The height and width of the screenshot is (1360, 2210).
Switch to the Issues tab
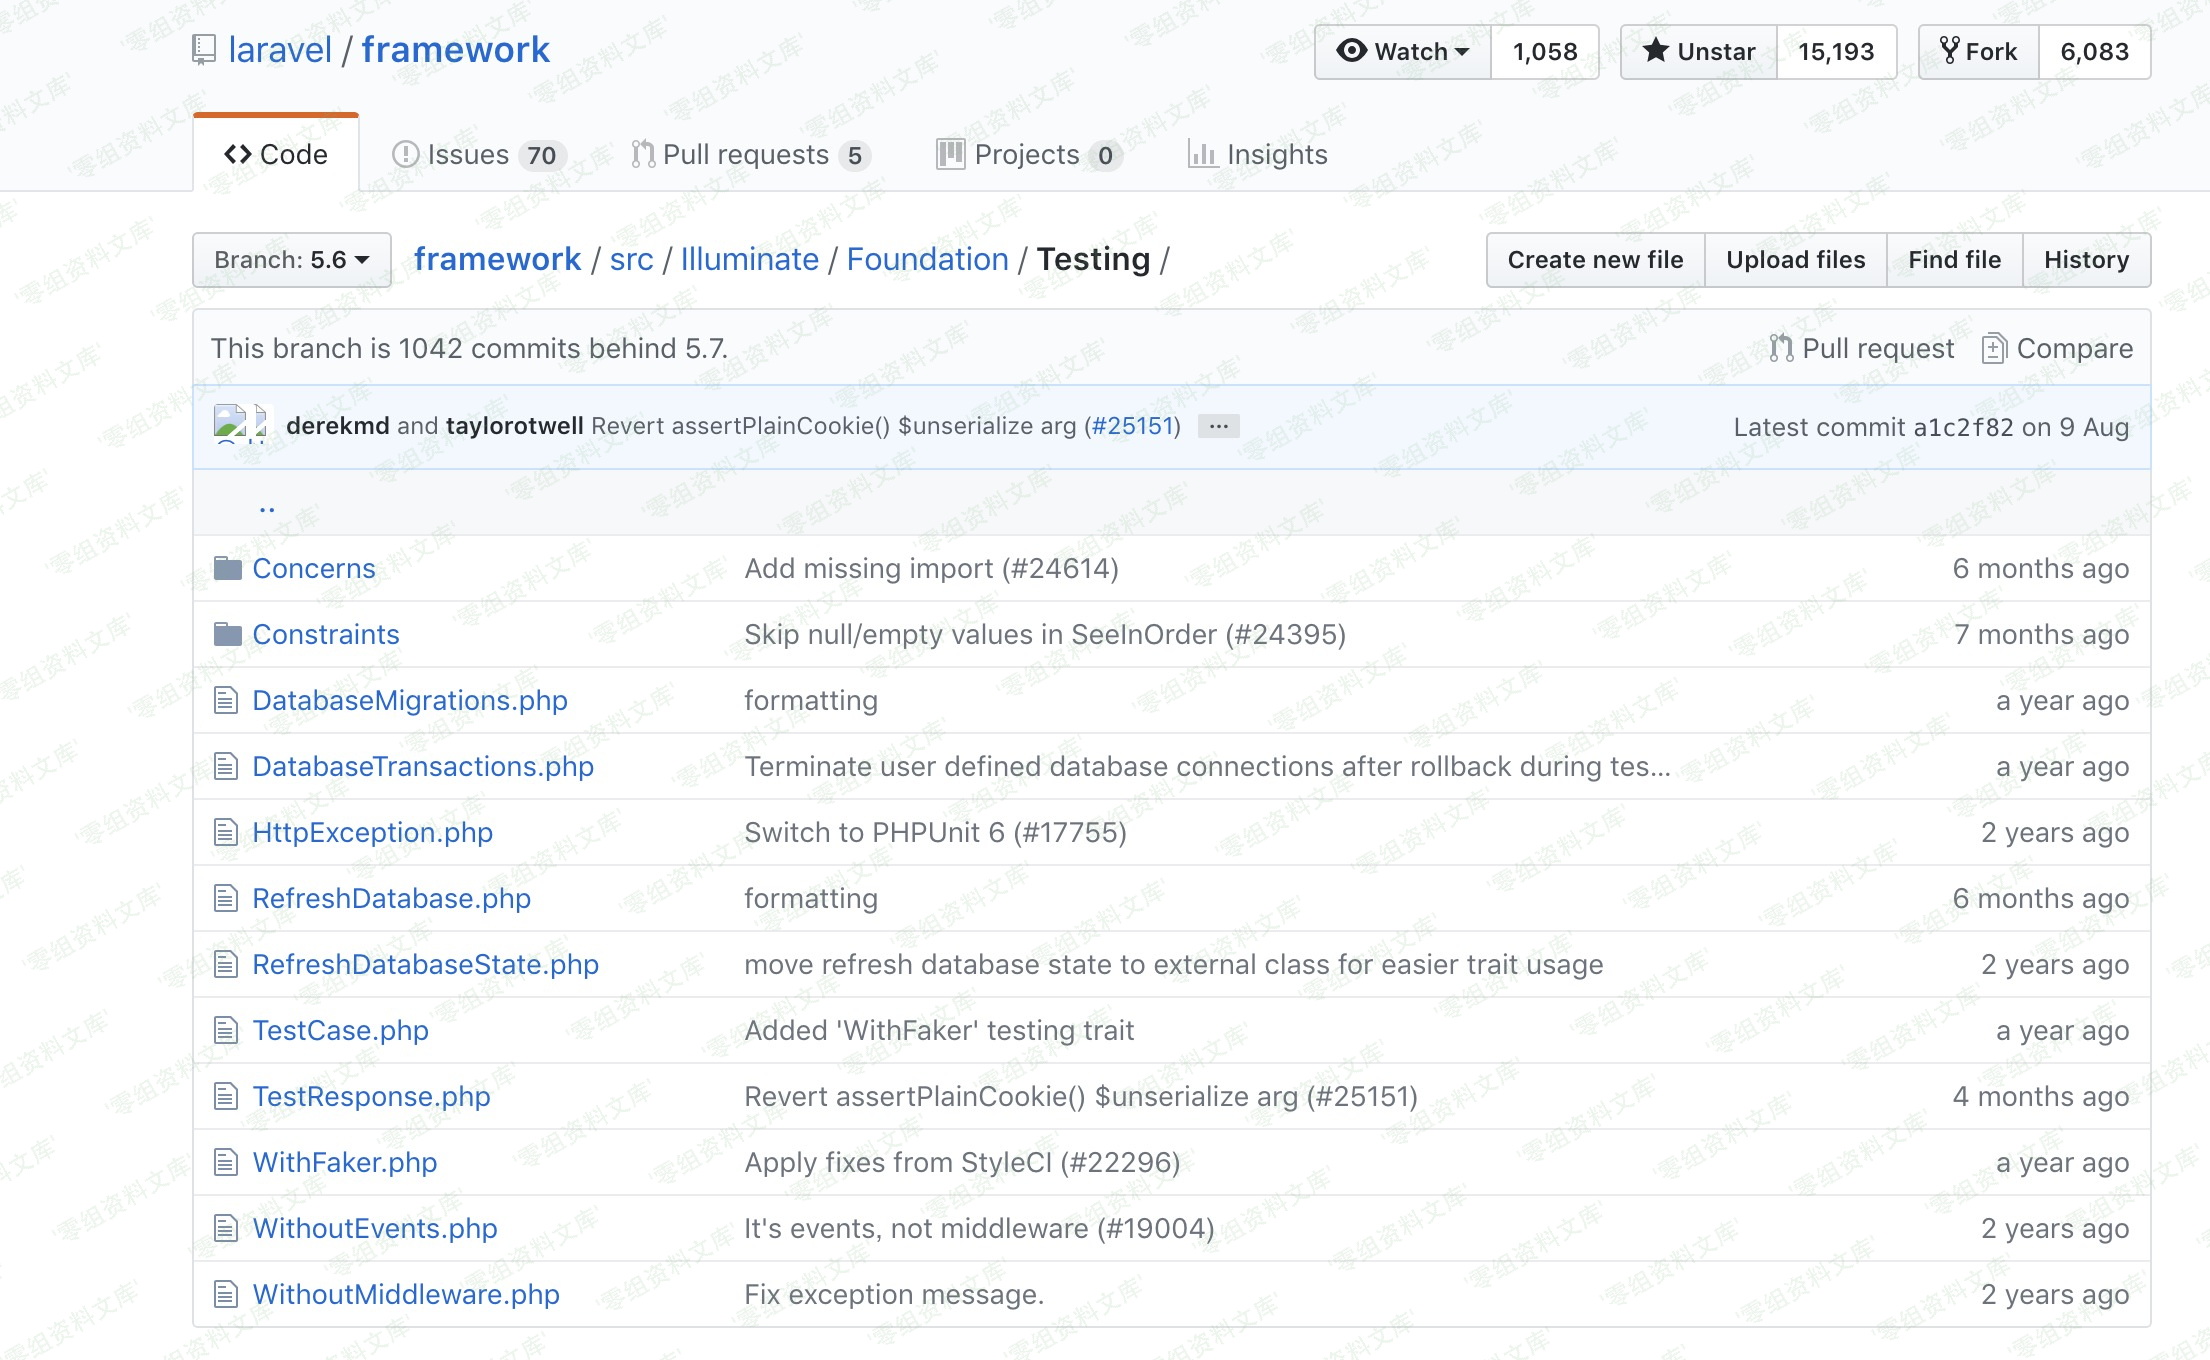[x=478, y=154]
